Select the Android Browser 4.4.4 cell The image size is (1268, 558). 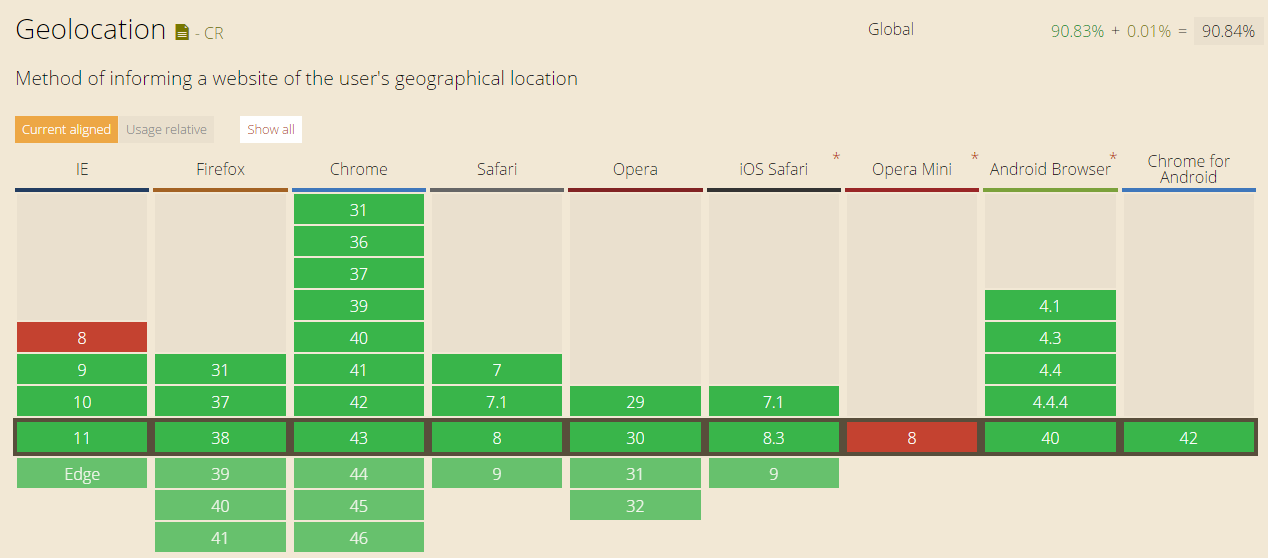pyautogui.click(x=1050, y=402)
